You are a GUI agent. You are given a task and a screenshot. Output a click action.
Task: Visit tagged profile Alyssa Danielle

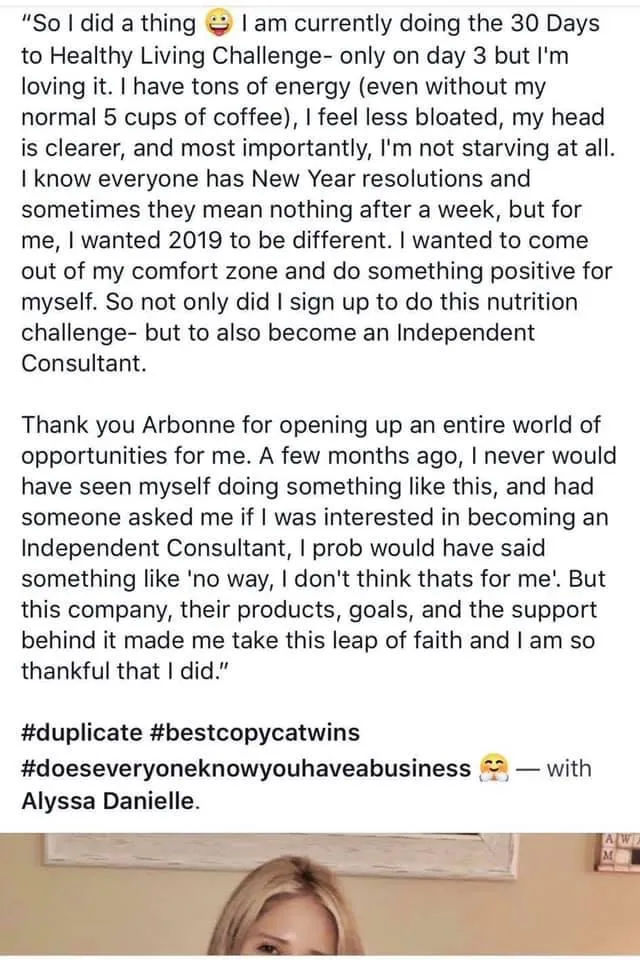pos(109,801)
